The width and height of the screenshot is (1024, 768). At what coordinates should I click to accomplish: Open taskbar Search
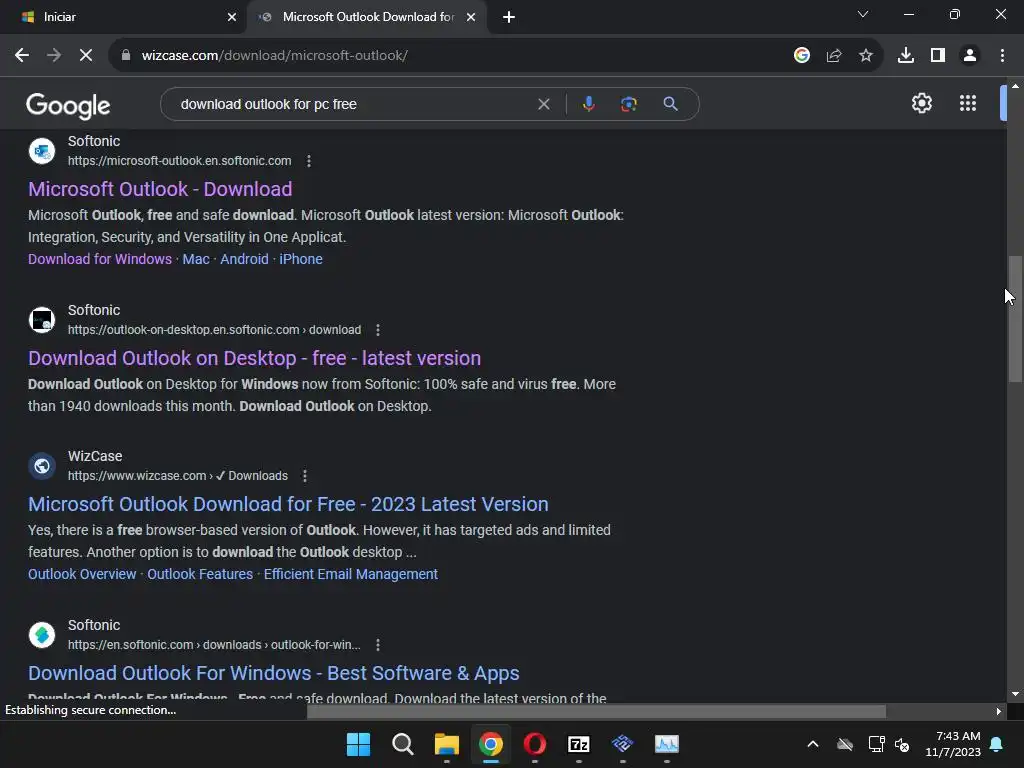tap(402, 744)
